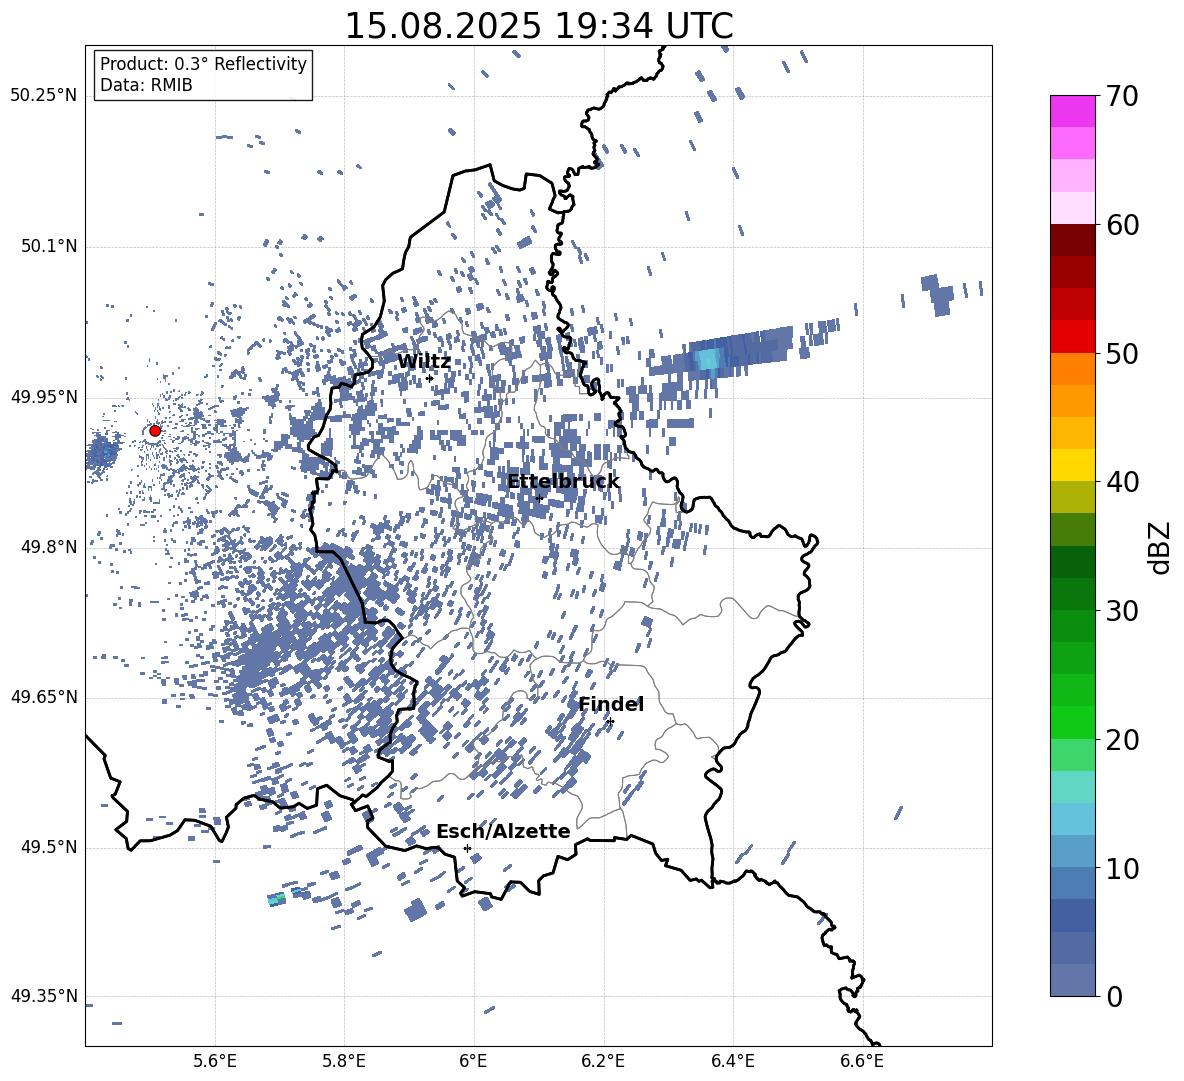1184x1081 pixels.
Task: Click the 5.6°E longitude label
Action: pos(215,1061)
